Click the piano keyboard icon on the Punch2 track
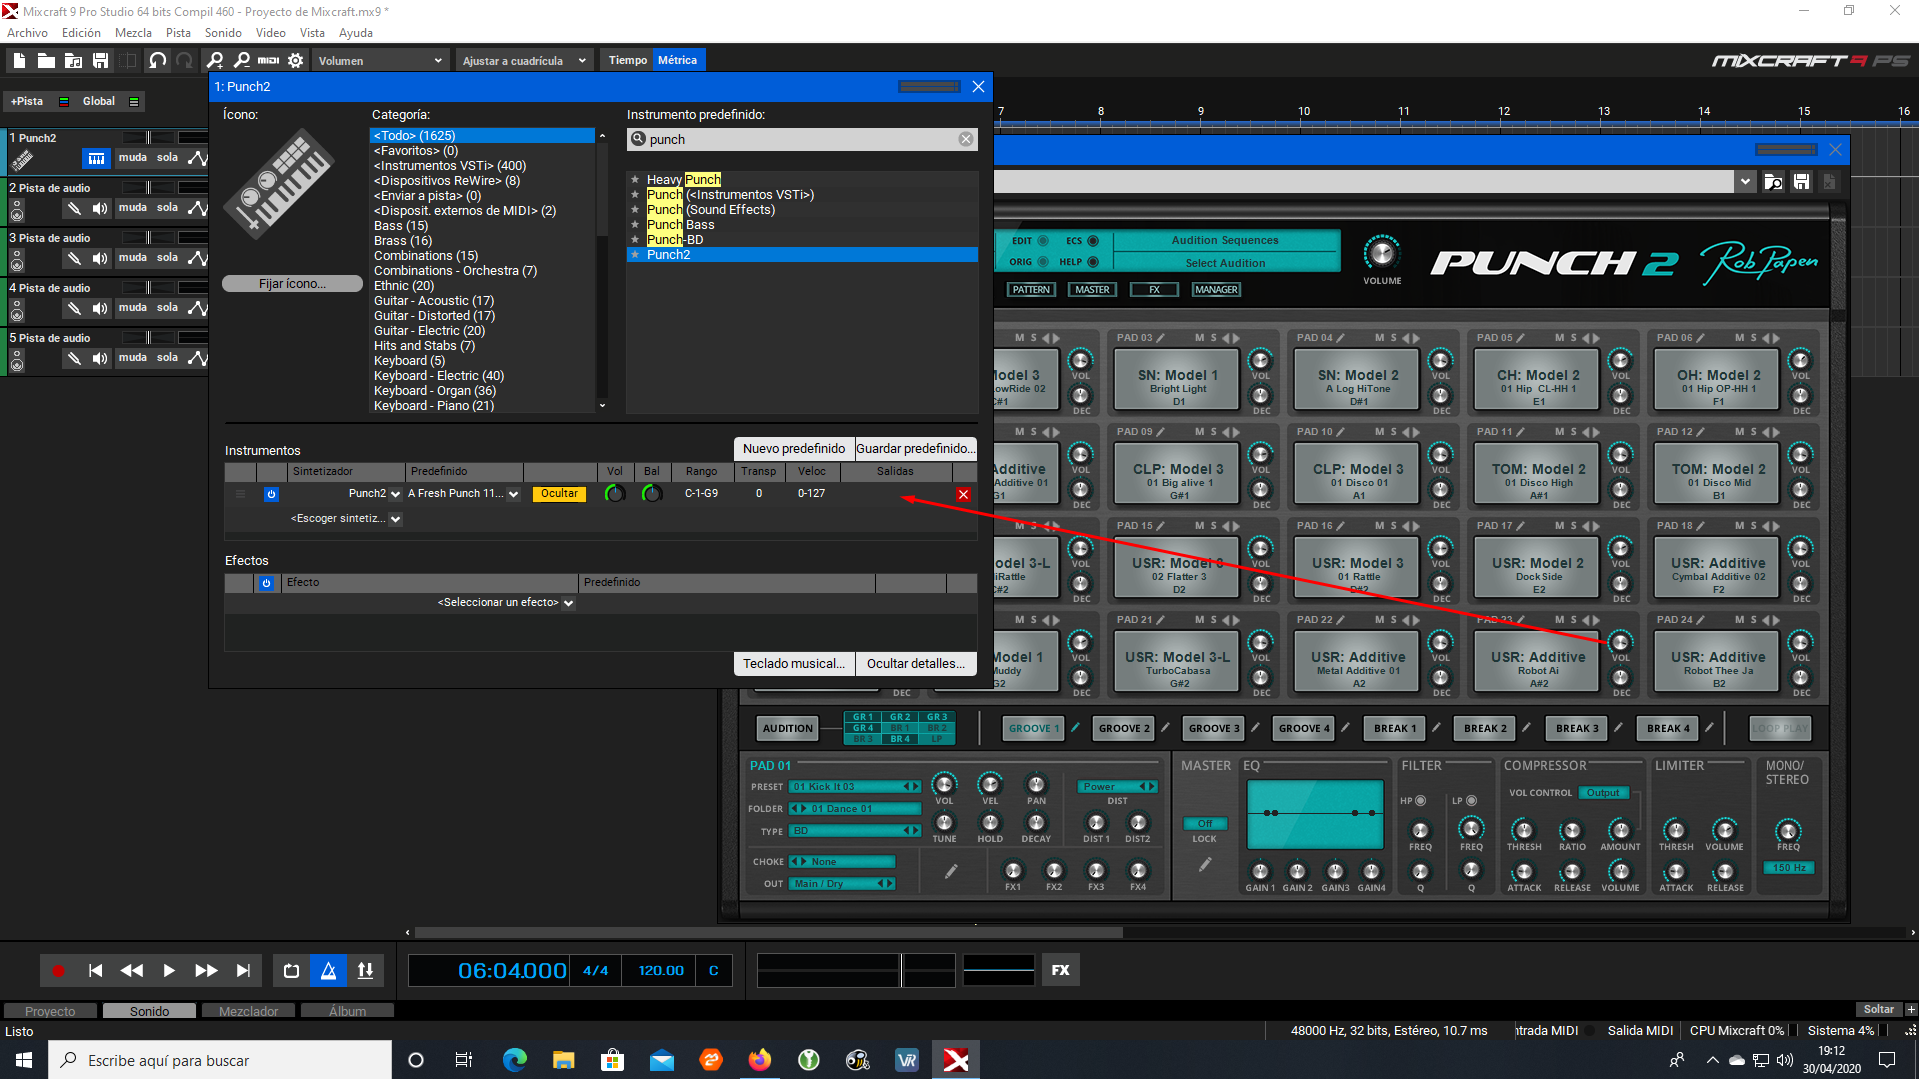Screen dimensions: 1919x1079 coord(96,158)
